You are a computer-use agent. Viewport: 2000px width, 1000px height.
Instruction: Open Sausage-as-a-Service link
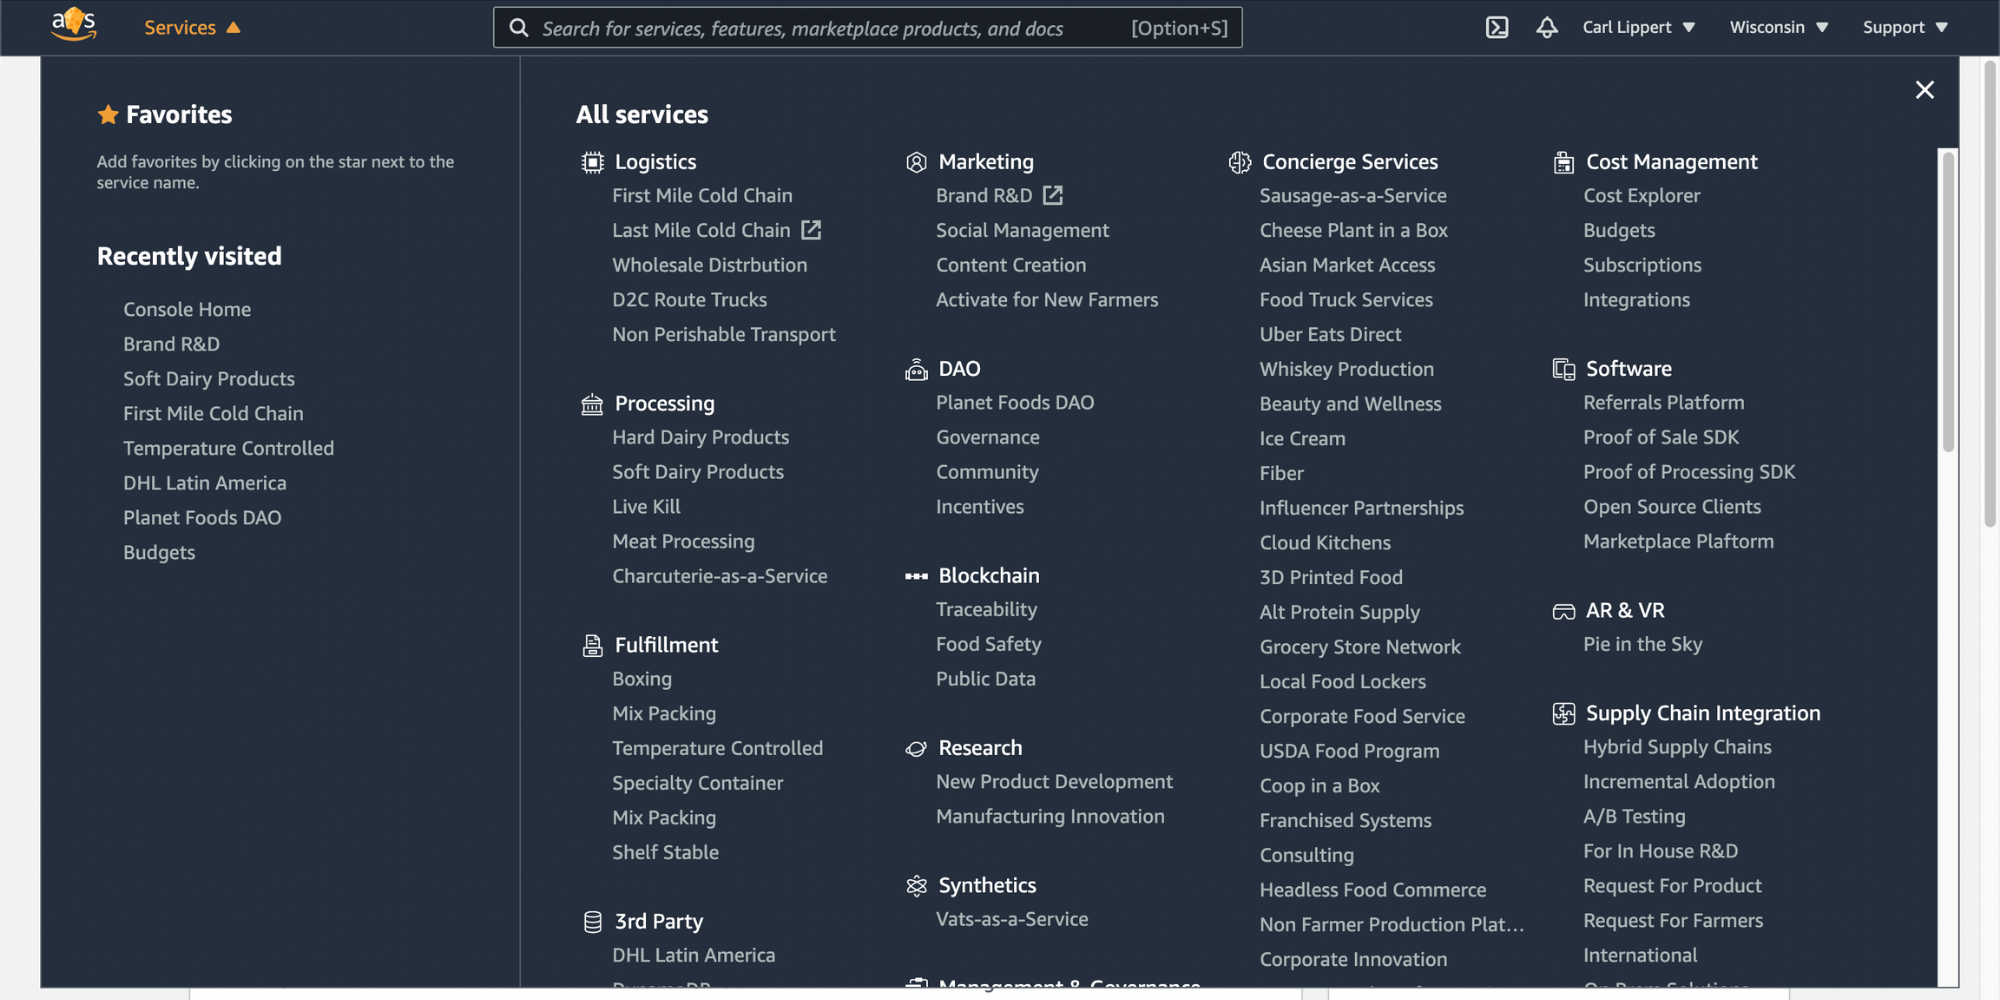[x=1353, y=196]
